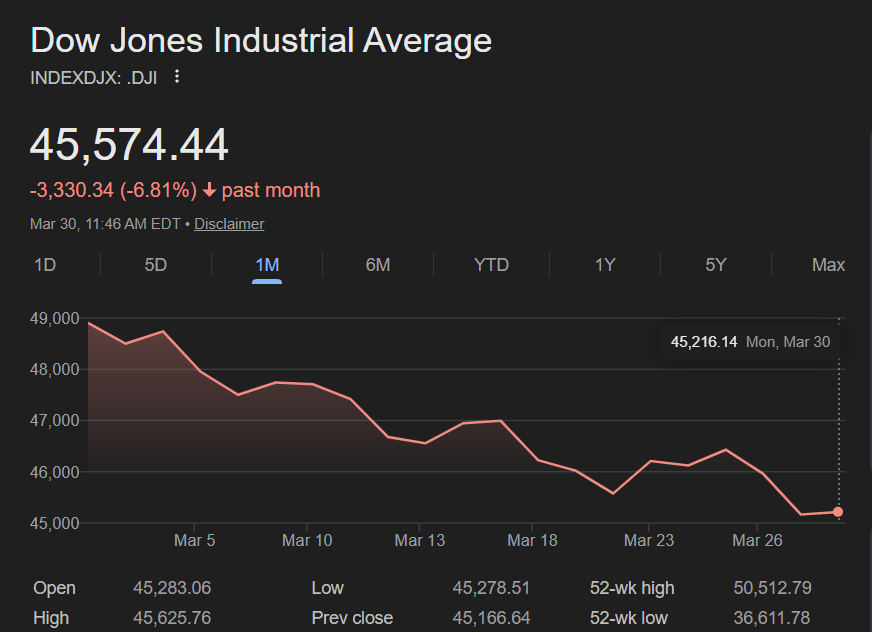Click the Mar 30 data point dot
The image size is (872, 632).
point(838,512)
